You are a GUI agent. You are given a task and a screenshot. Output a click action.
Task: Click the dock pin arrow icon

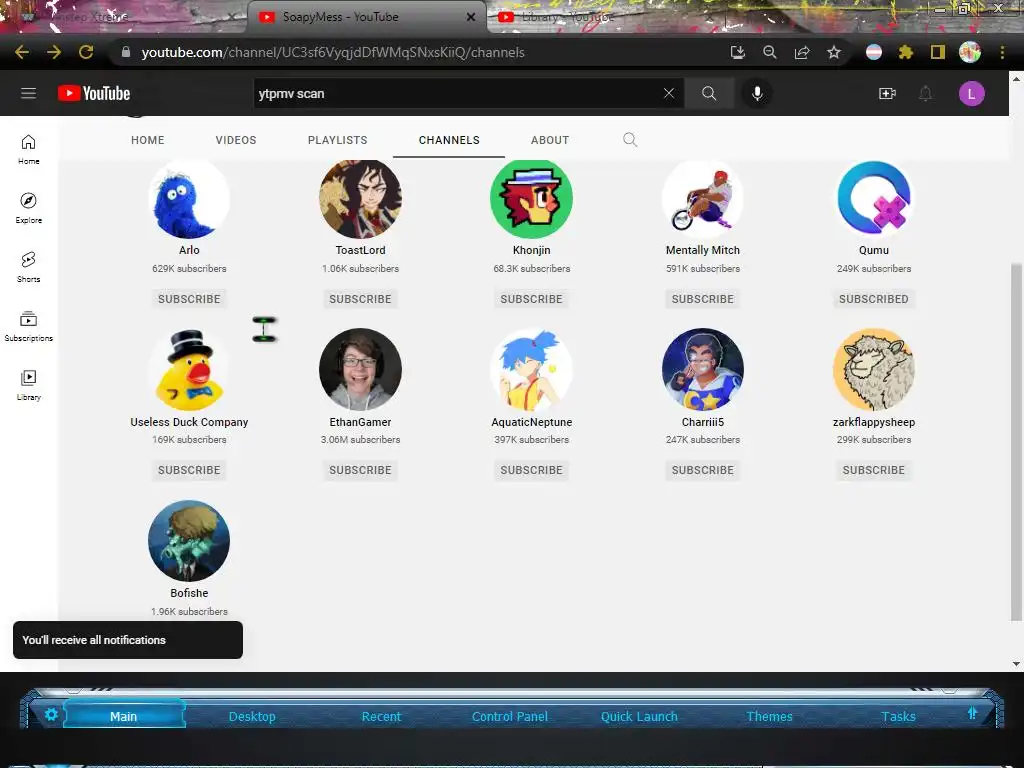[x=972, y=713]
